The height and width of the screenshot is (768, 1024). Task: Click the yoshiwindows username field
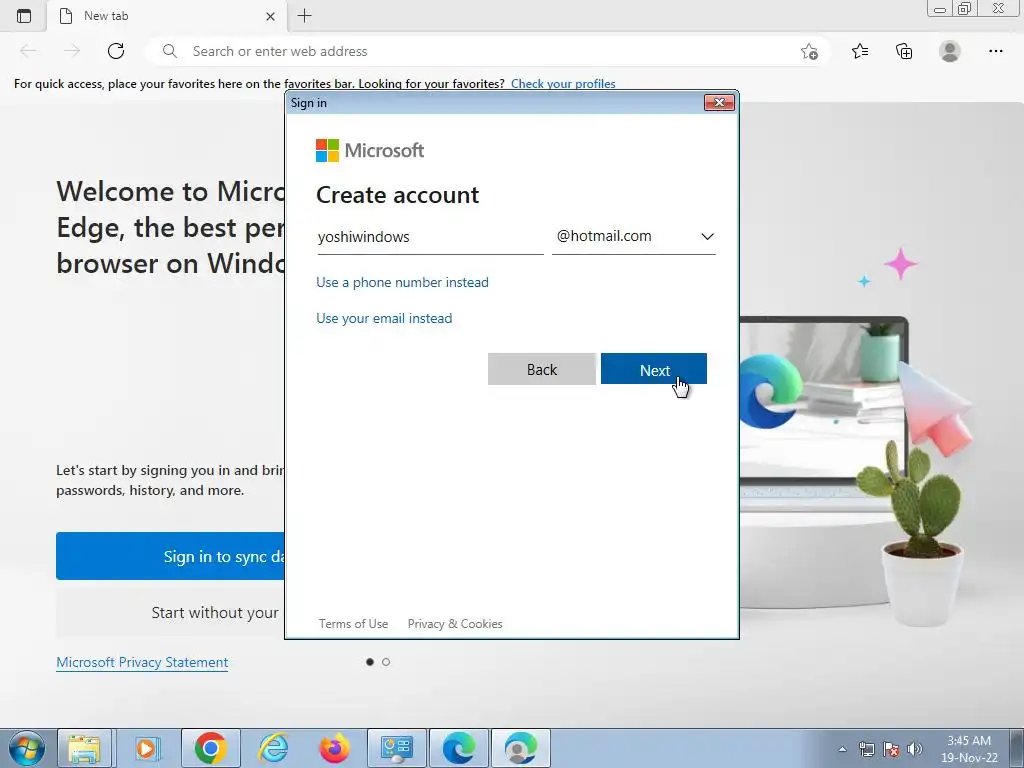[430, 237]
